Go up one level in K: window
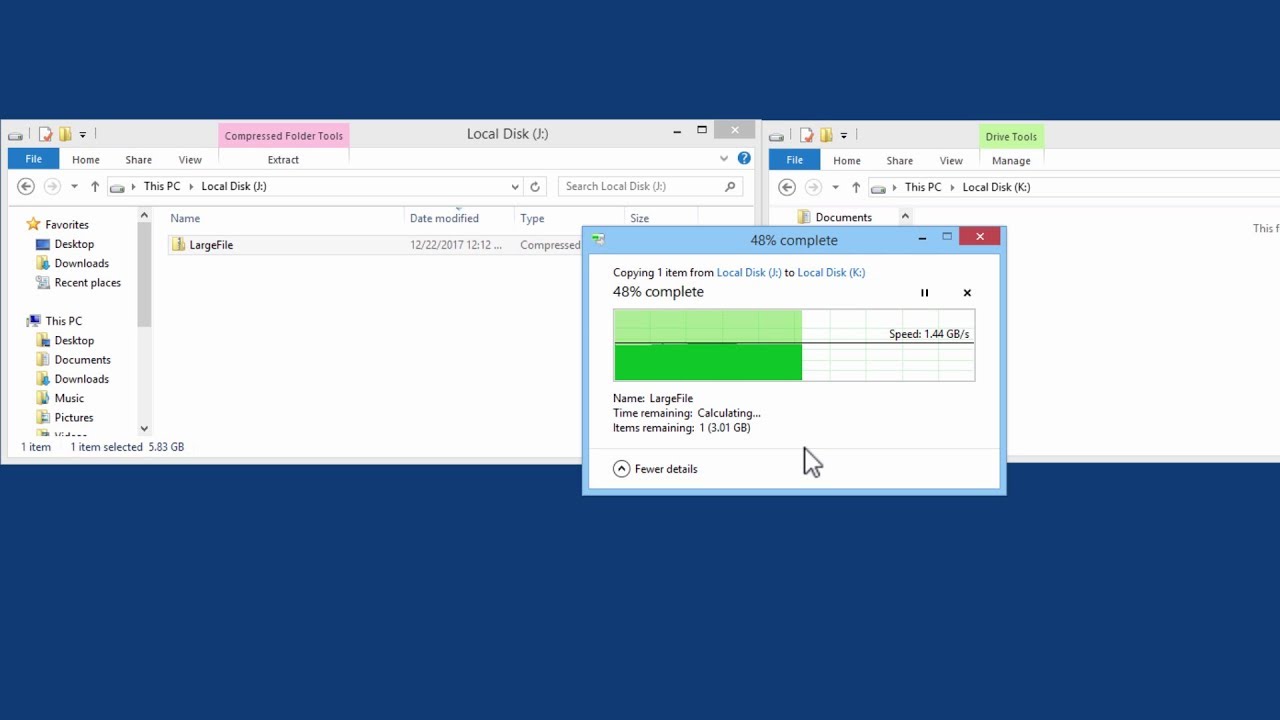Screen dimensions: 1280x720 pos(856,187)
